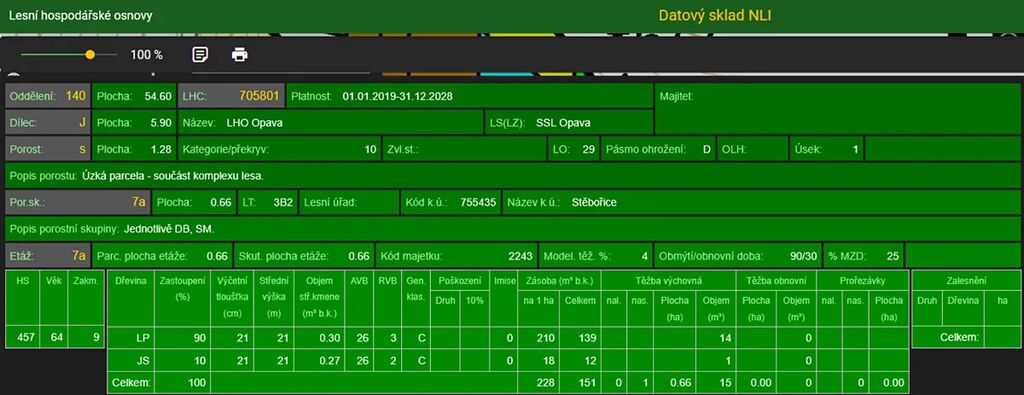Screen dimensions: 1024x395
Task: Select the Porost s header cell
Action: tap(48, 149)
